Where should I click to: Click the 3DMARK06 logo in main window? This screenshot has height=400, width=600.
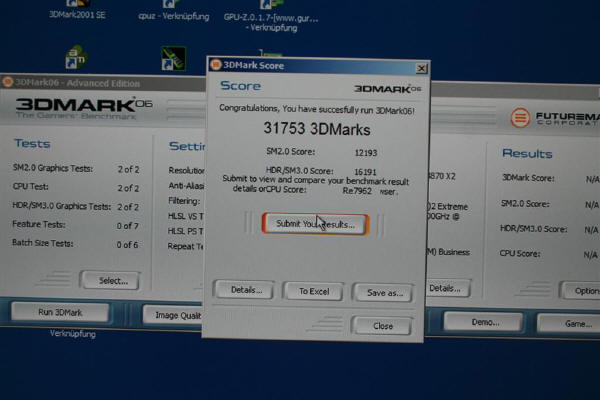(x=84, y=108)
